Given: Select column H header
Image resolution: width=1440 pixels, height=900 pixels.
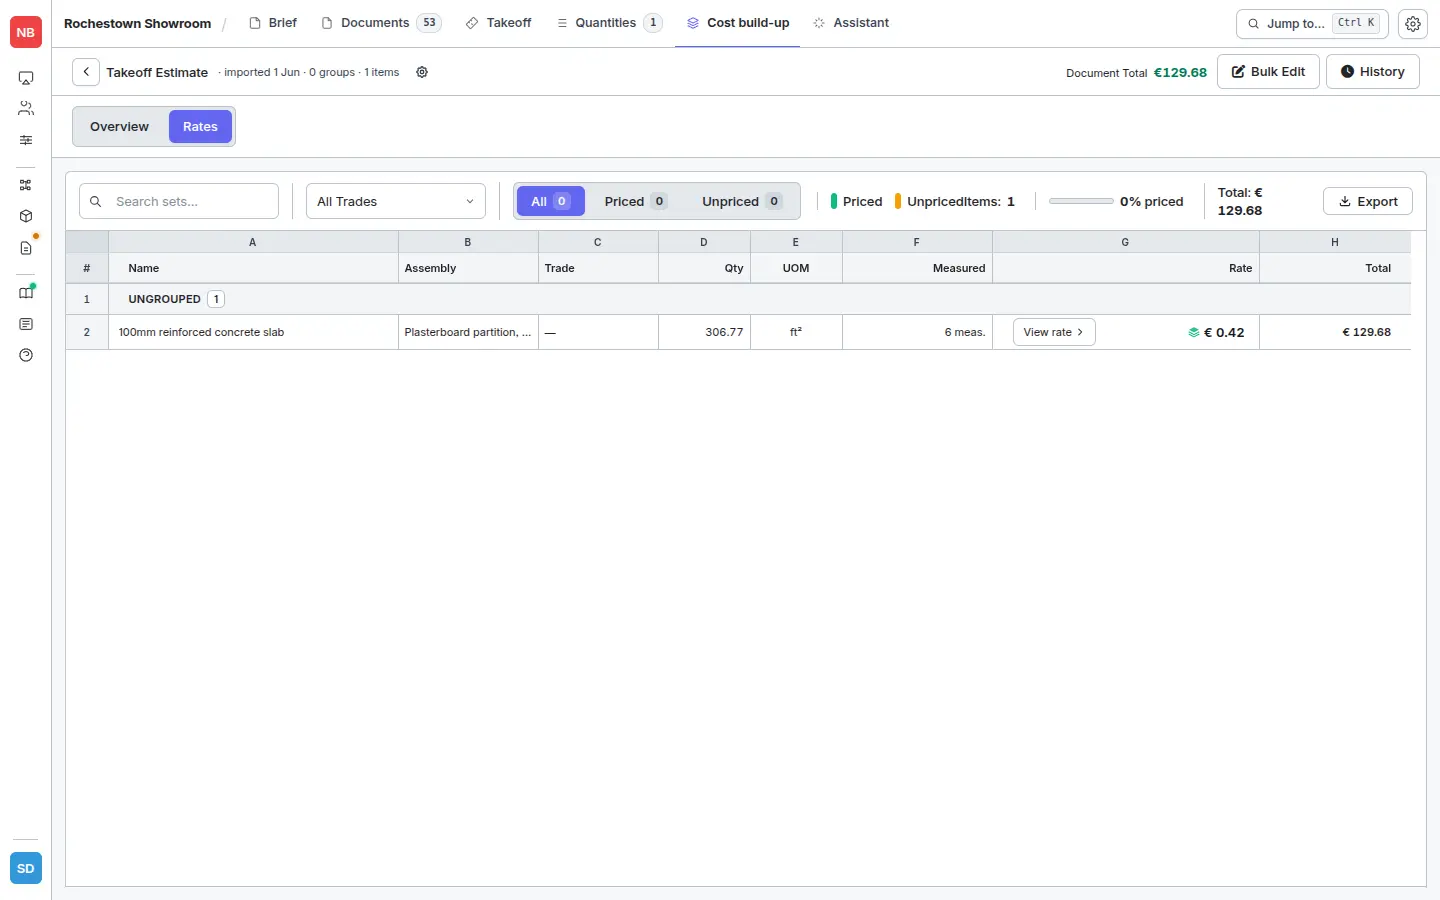Looking at the screenshot, I should (1335, 242).
